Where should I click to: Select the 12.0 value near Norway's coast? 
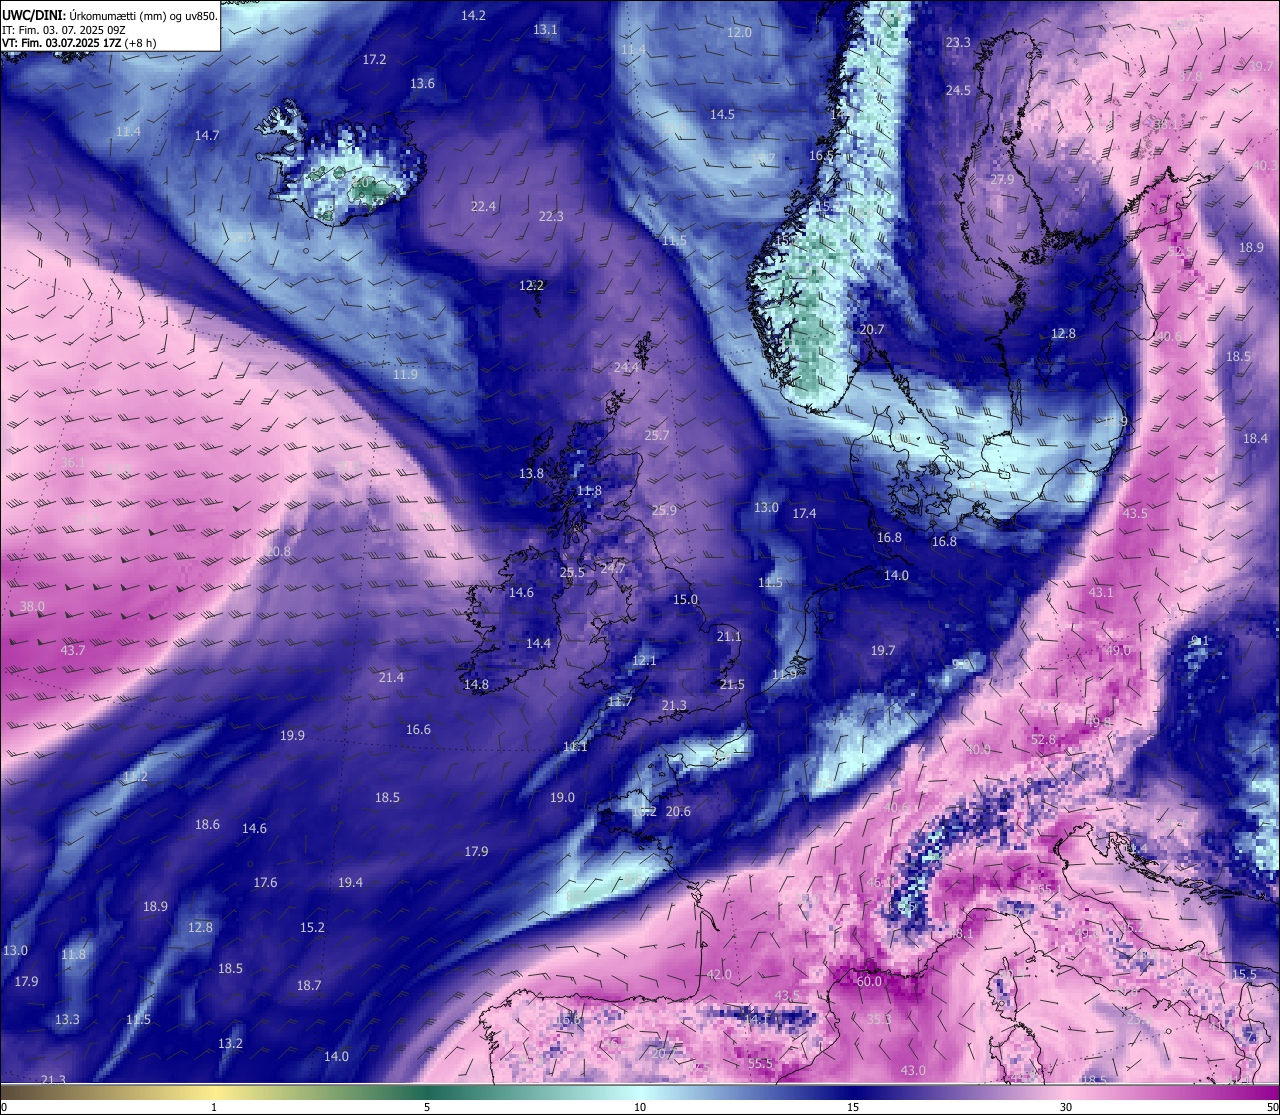coord(739,32)
